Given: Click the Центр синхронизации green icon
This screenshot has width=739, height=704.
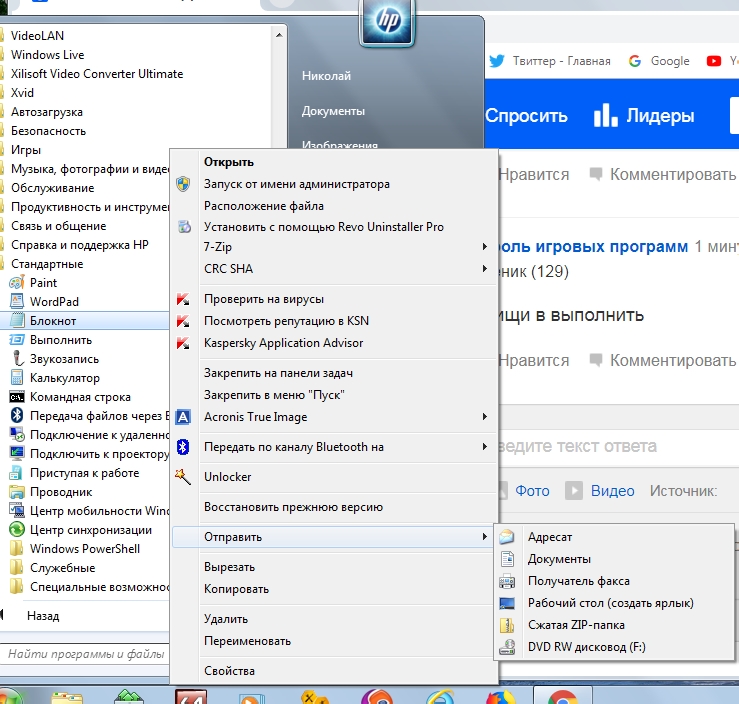Looking at the screenshot, I should click(17, 530).
